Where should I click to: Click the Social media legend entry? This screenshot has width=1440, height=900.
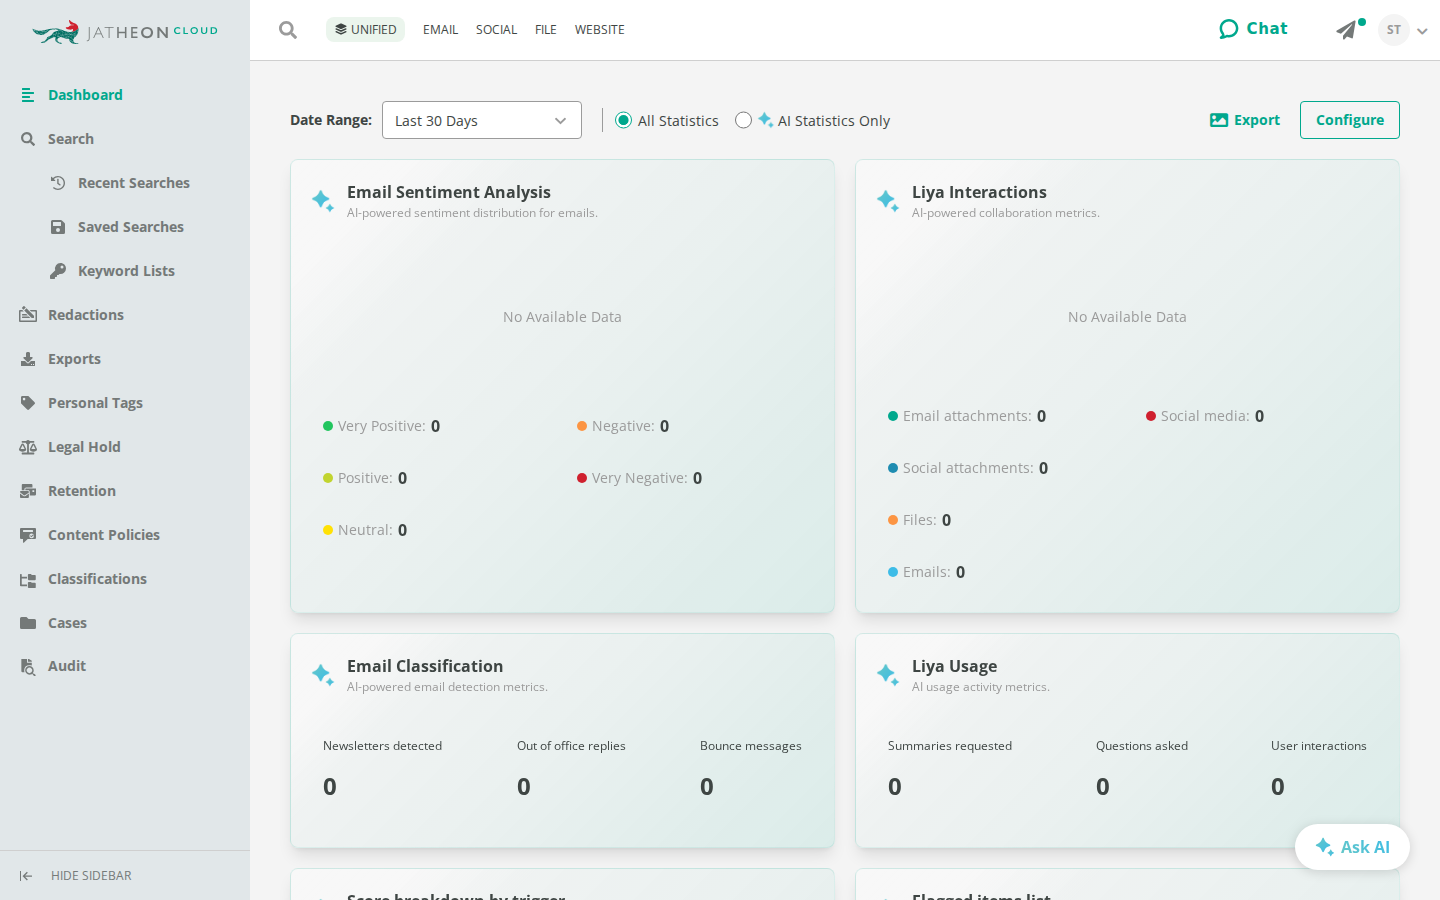[1205, 416]
